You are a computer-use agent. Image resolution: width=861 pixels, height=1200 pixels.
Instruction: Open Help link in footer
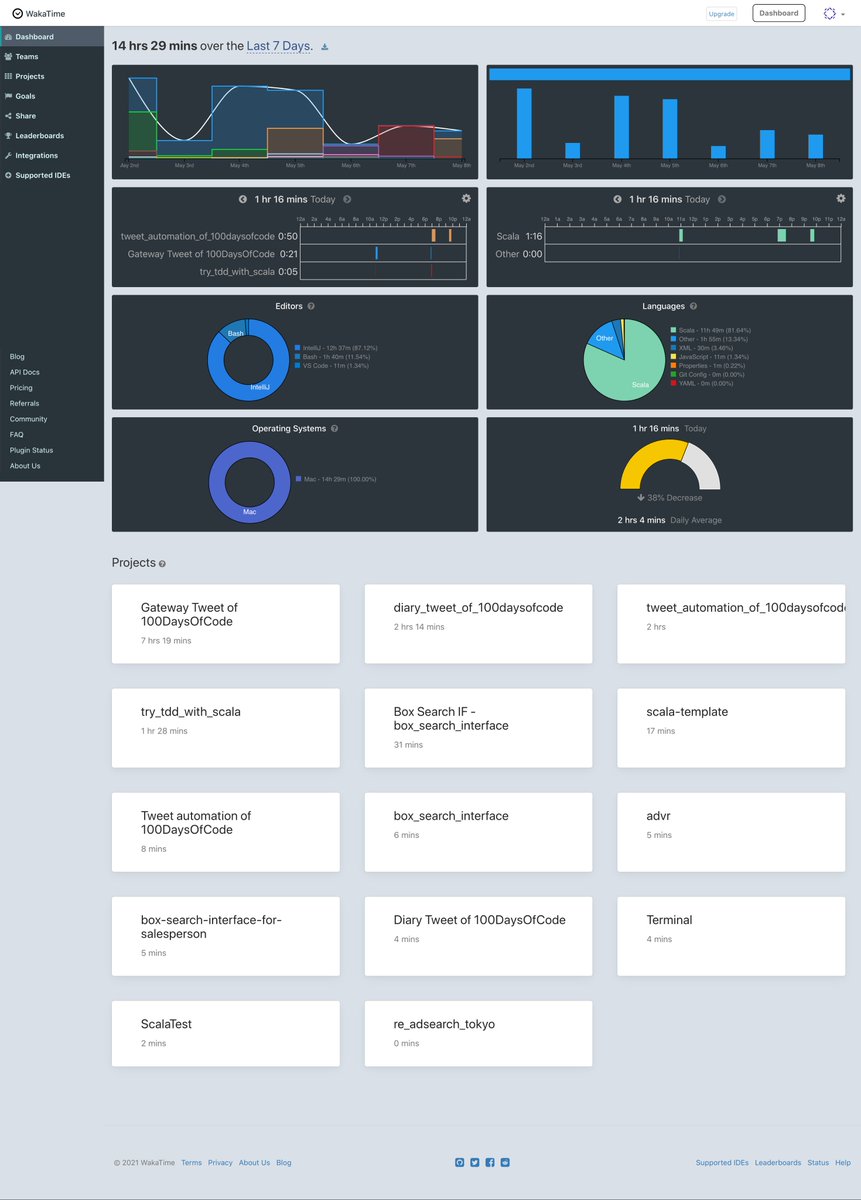coord(843,1163)
